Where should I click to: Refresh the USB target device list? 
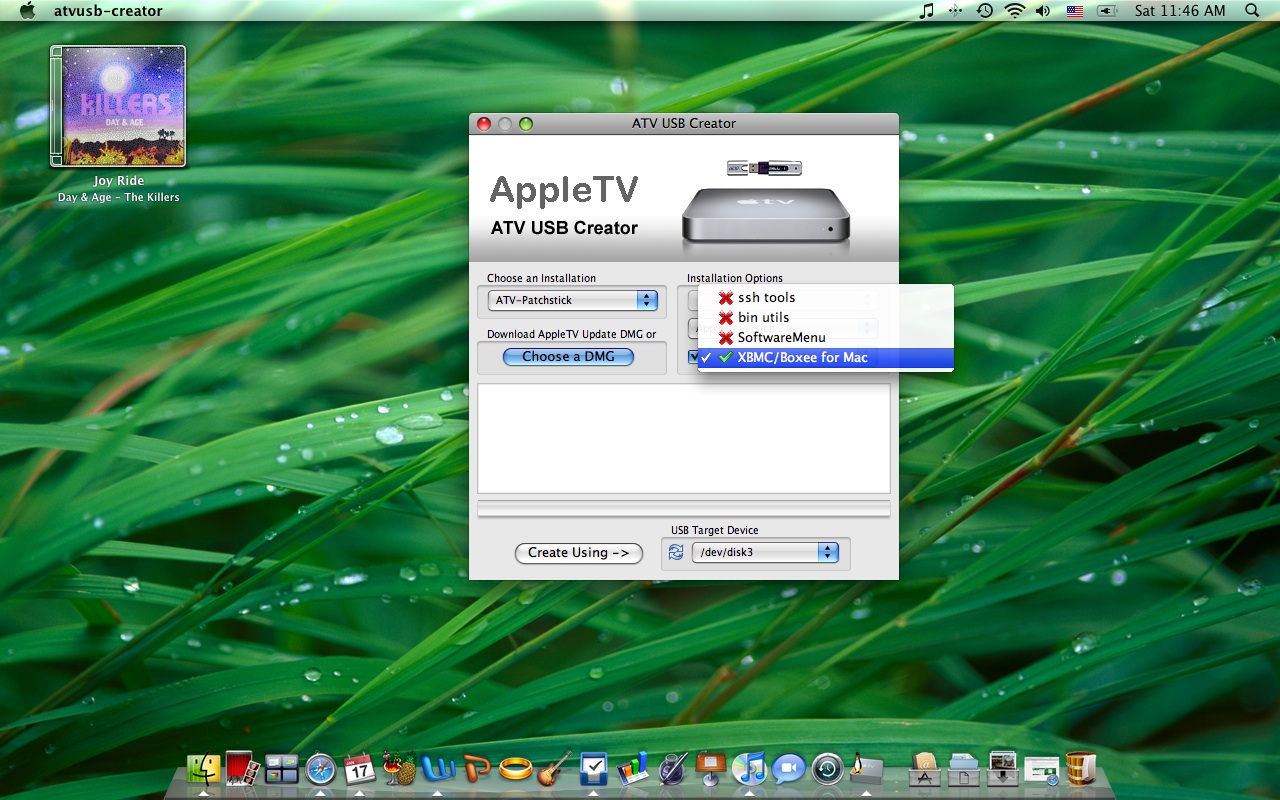coord(676,552)
